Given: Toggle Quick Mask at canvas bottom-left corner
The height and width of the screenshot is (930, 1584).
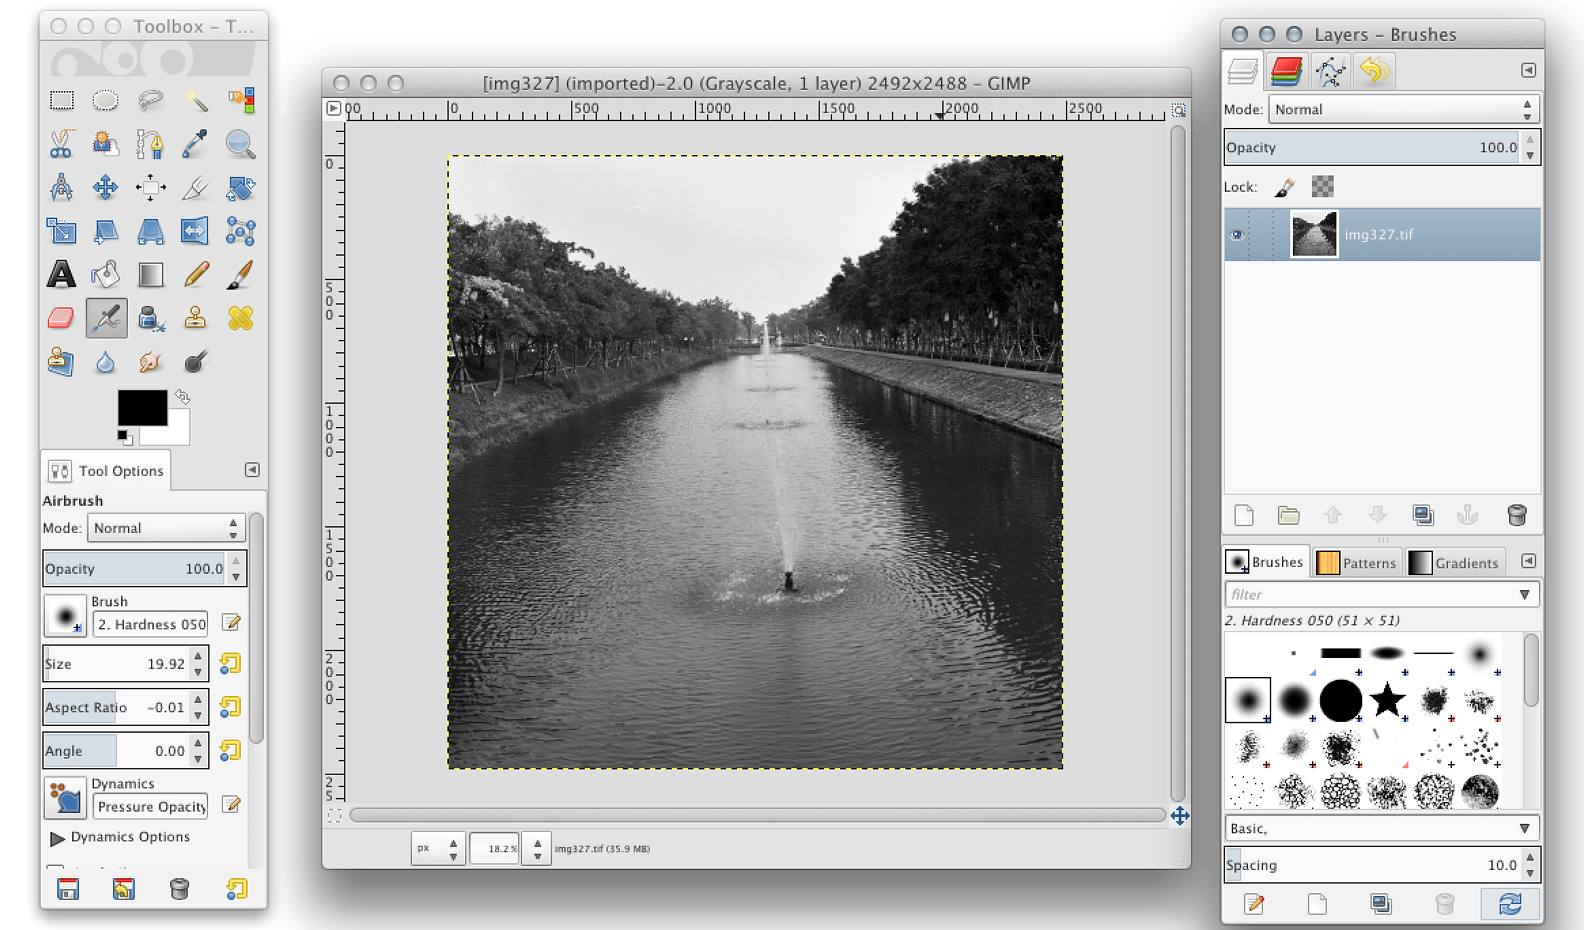Looking at the screenshot, I should pyautogui.click(x=334, y=816).
